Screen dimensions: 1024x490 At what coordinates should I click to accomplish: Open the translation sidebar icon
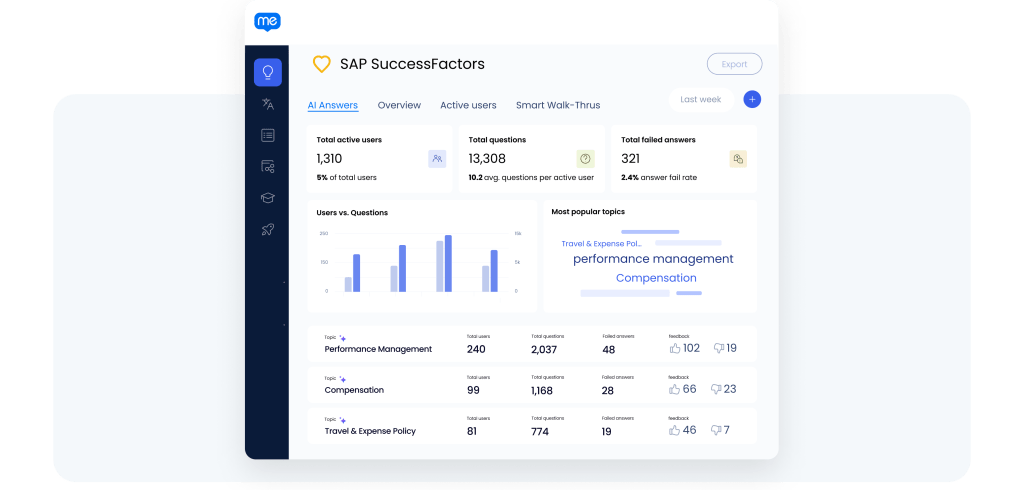point(267,104)
